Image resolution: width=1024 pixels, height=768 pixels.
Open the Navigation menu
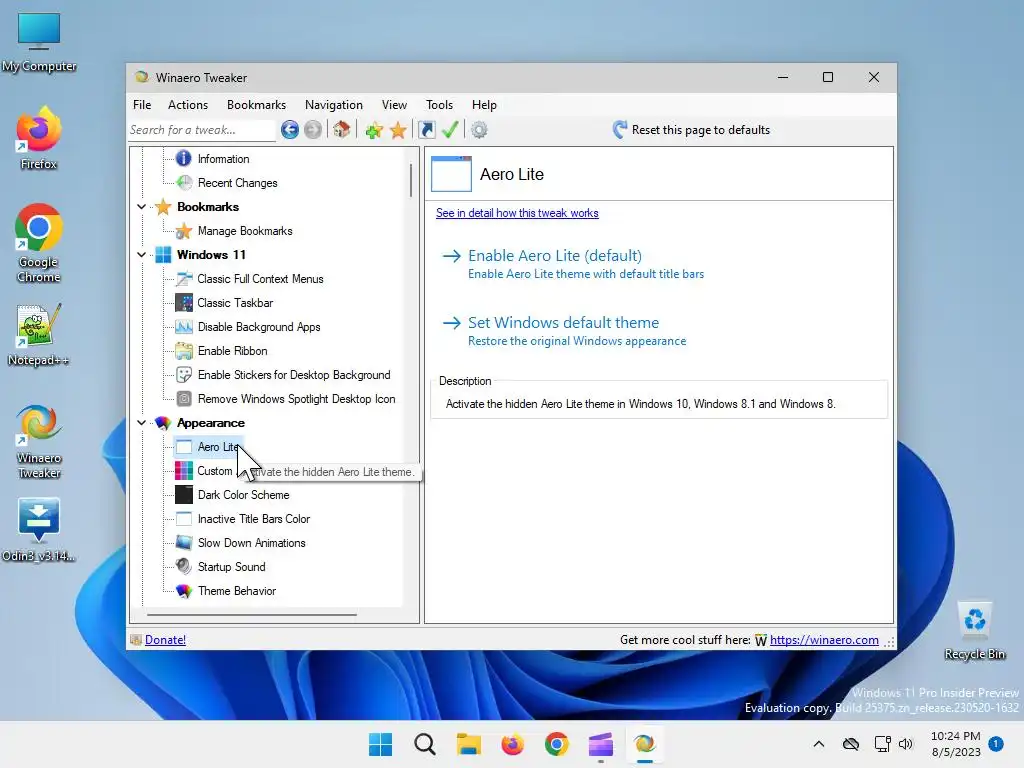click(334, 104)
